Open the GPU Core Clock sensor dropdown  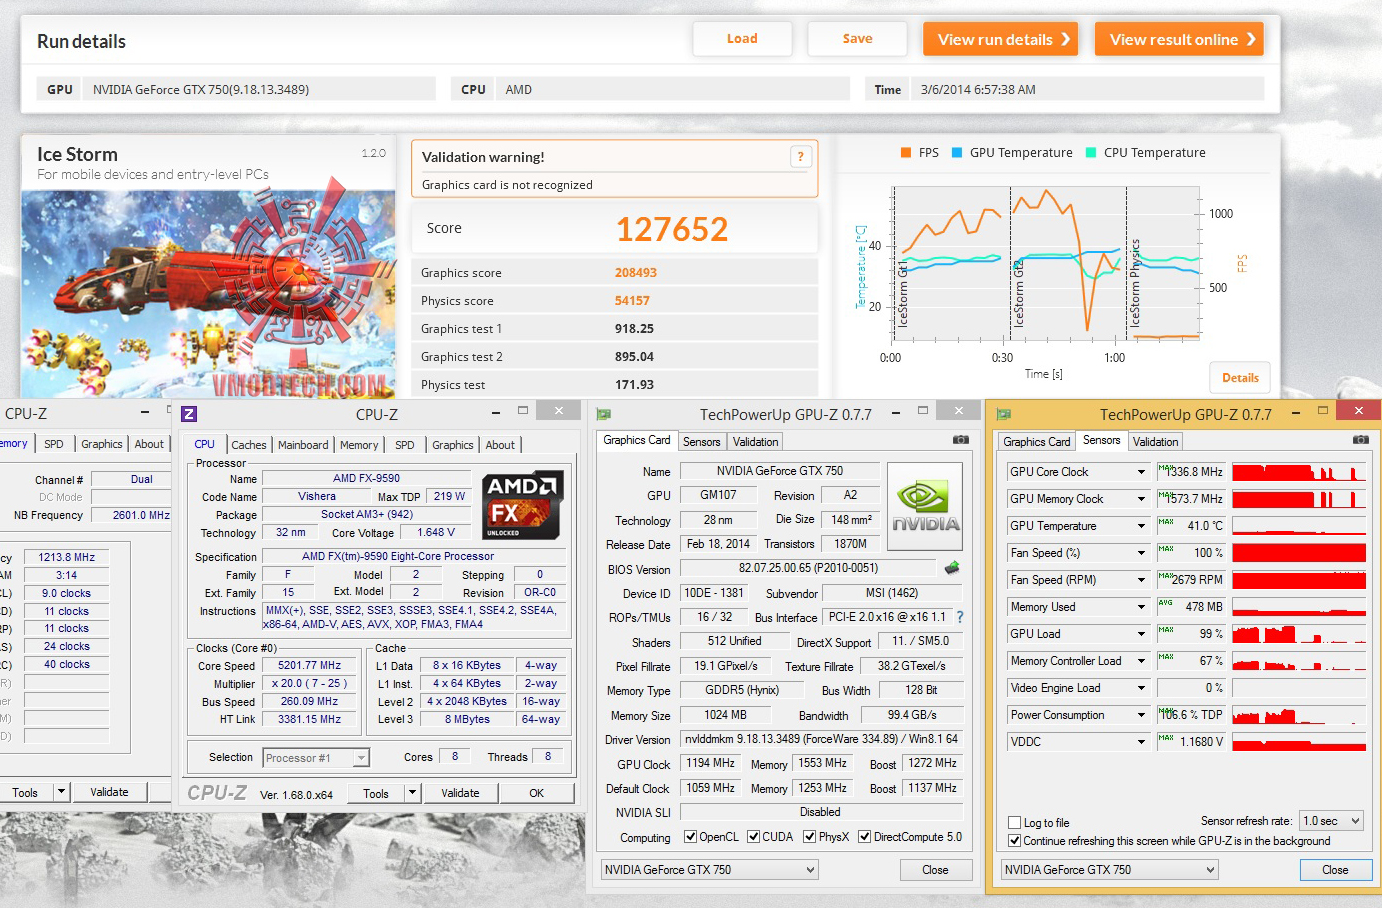tap(1141, 472)
